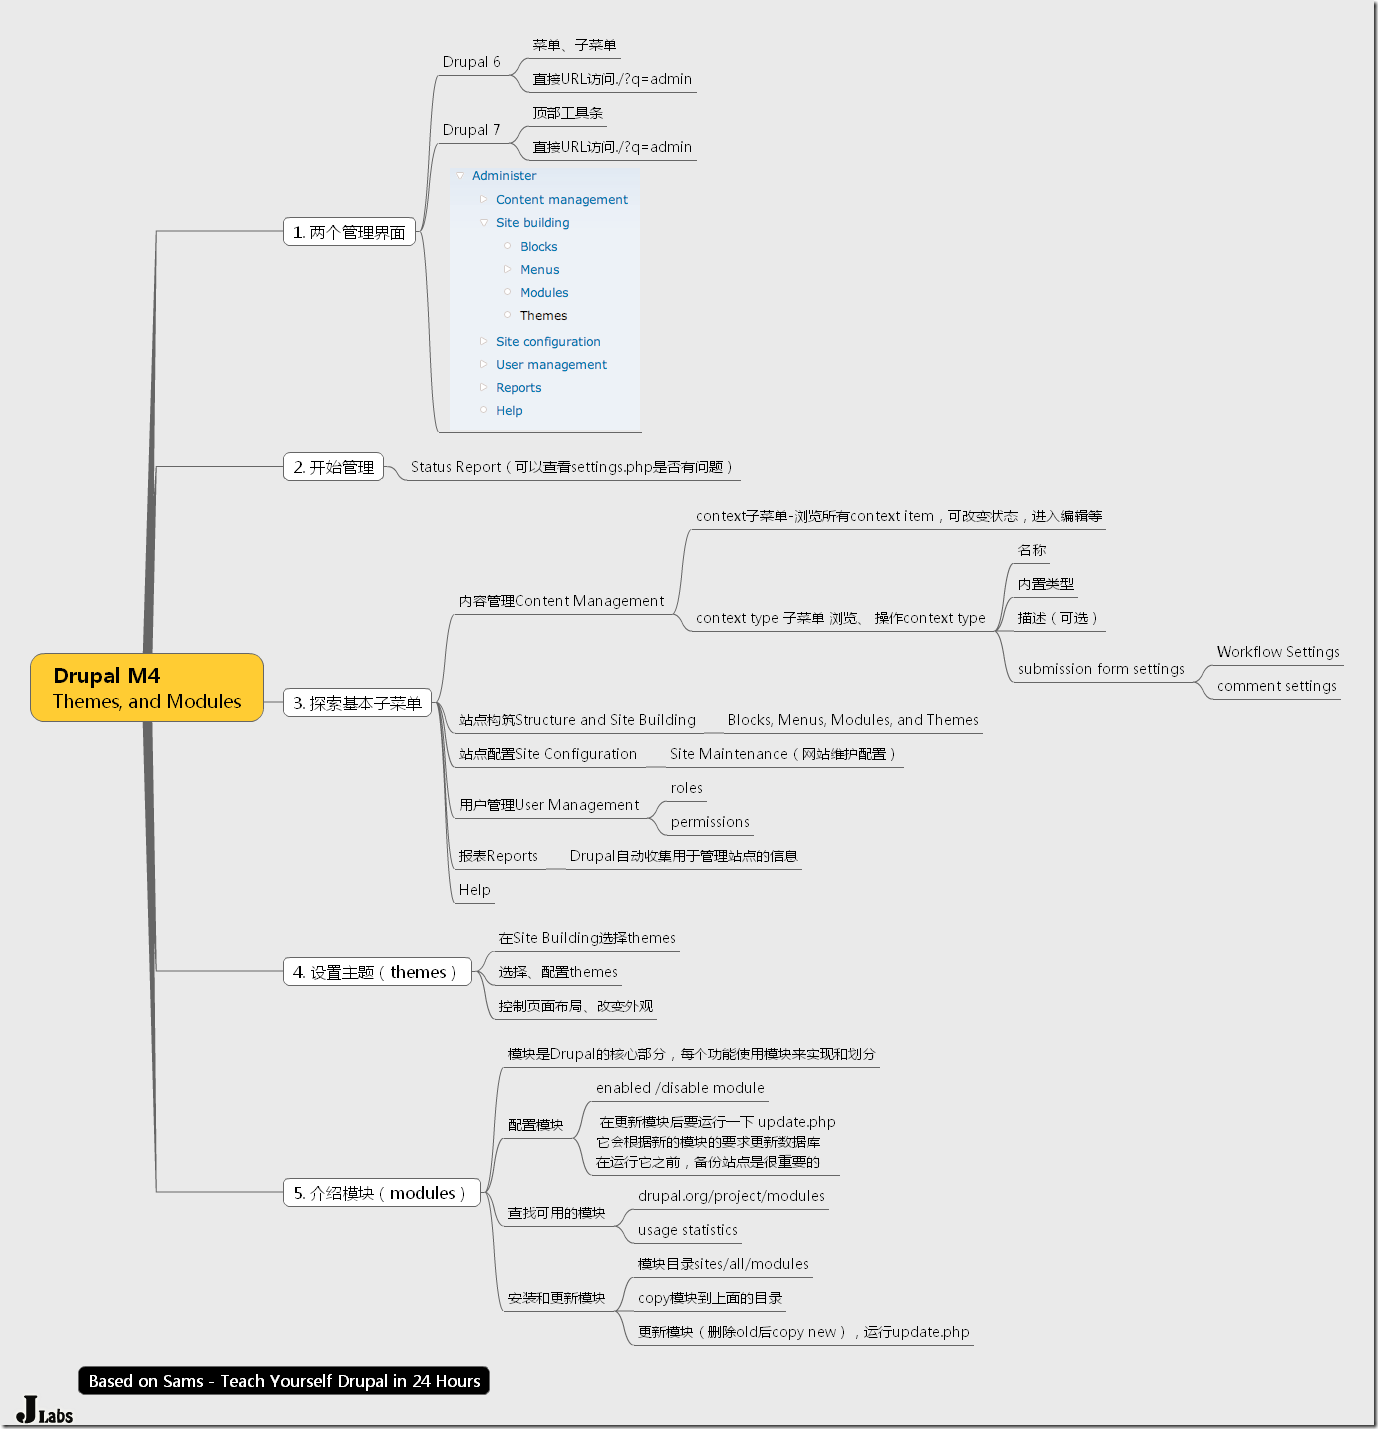
Task: Select '内容管理Content Management' topic
Action: click(561, 601)
